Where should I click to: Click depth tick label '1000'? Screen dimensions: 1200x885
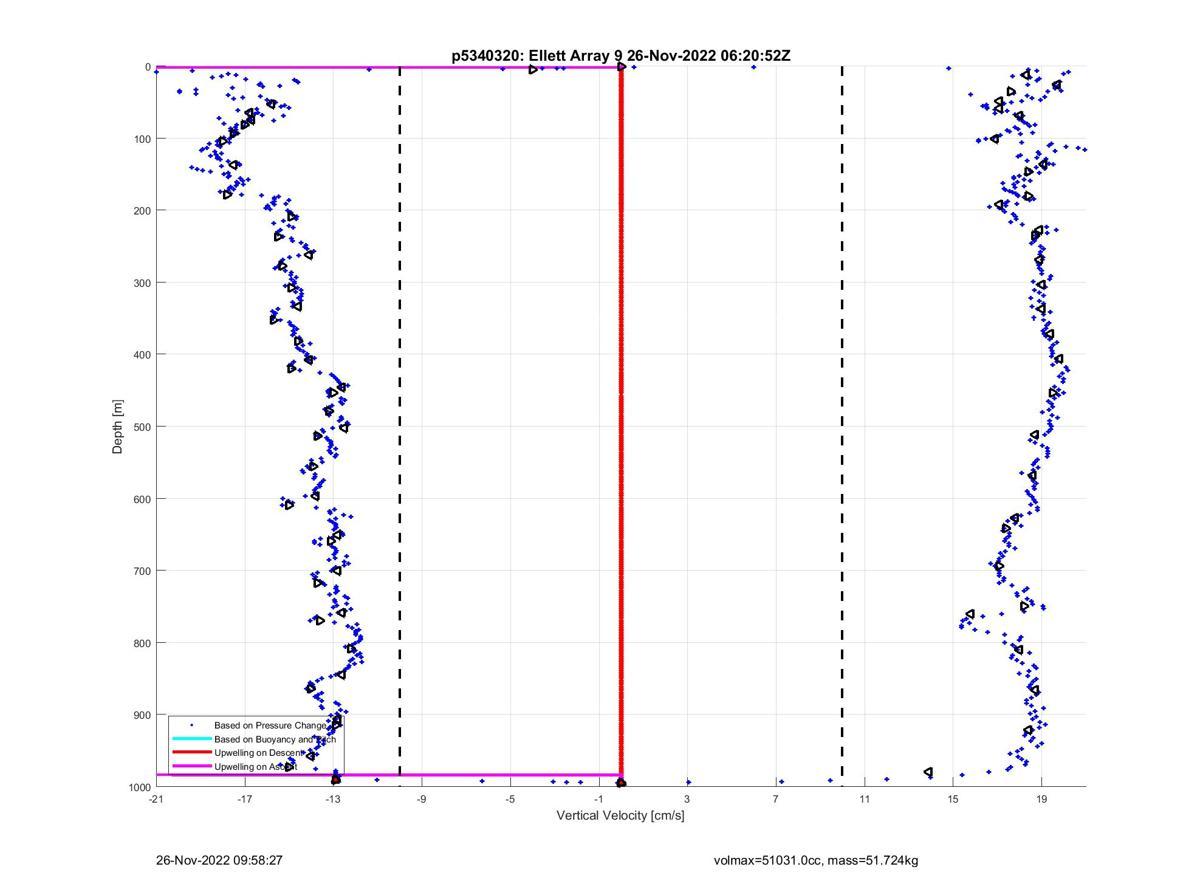click(139, 787)
